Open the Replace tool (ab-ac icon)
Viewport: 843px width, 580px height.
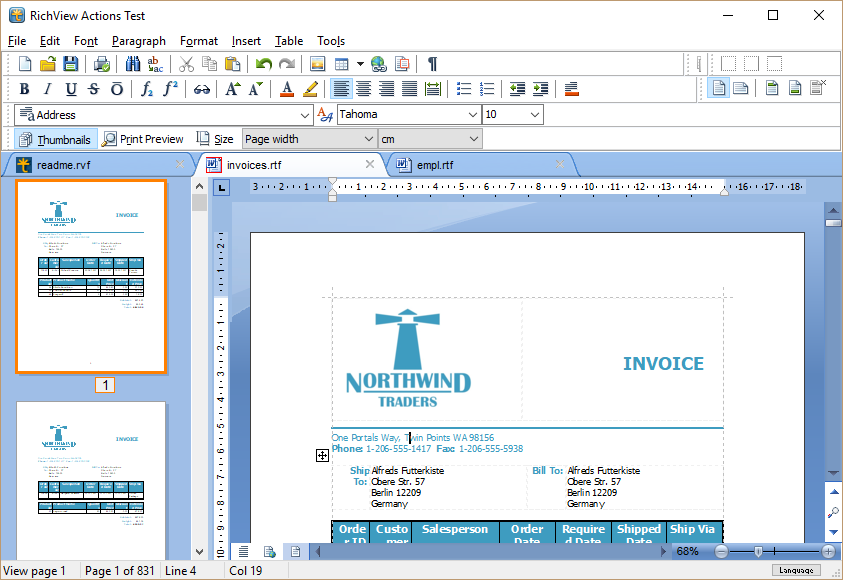point(155,64)
